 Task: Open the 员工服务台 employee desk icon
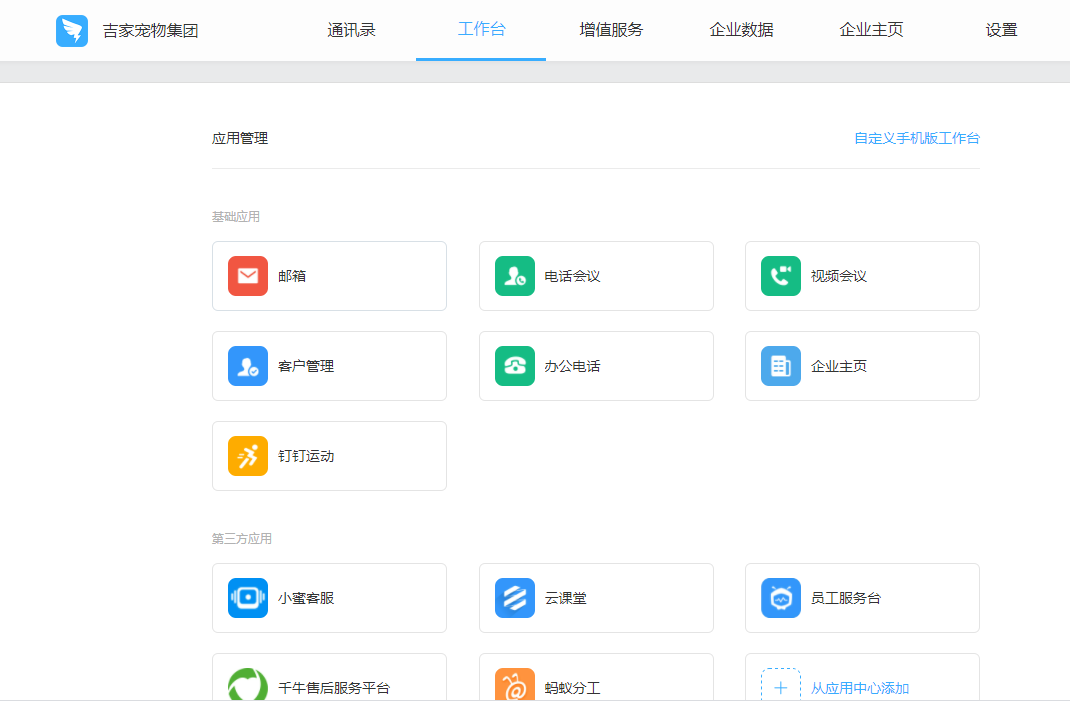pos(781,598)
